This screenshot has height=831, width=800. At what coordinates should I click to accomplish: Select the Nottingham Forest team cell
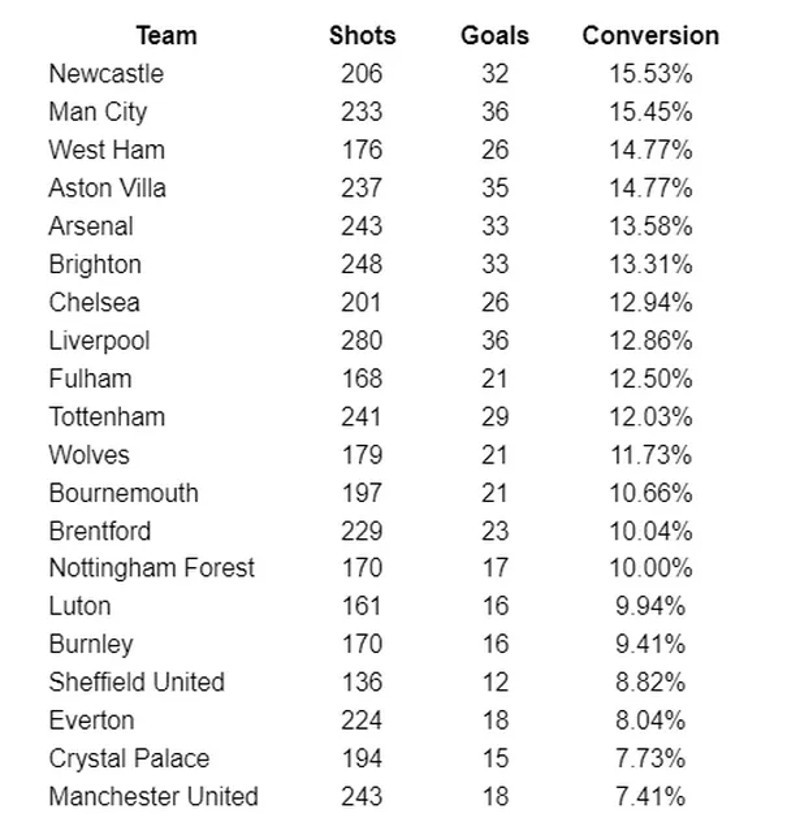(152, 568)
